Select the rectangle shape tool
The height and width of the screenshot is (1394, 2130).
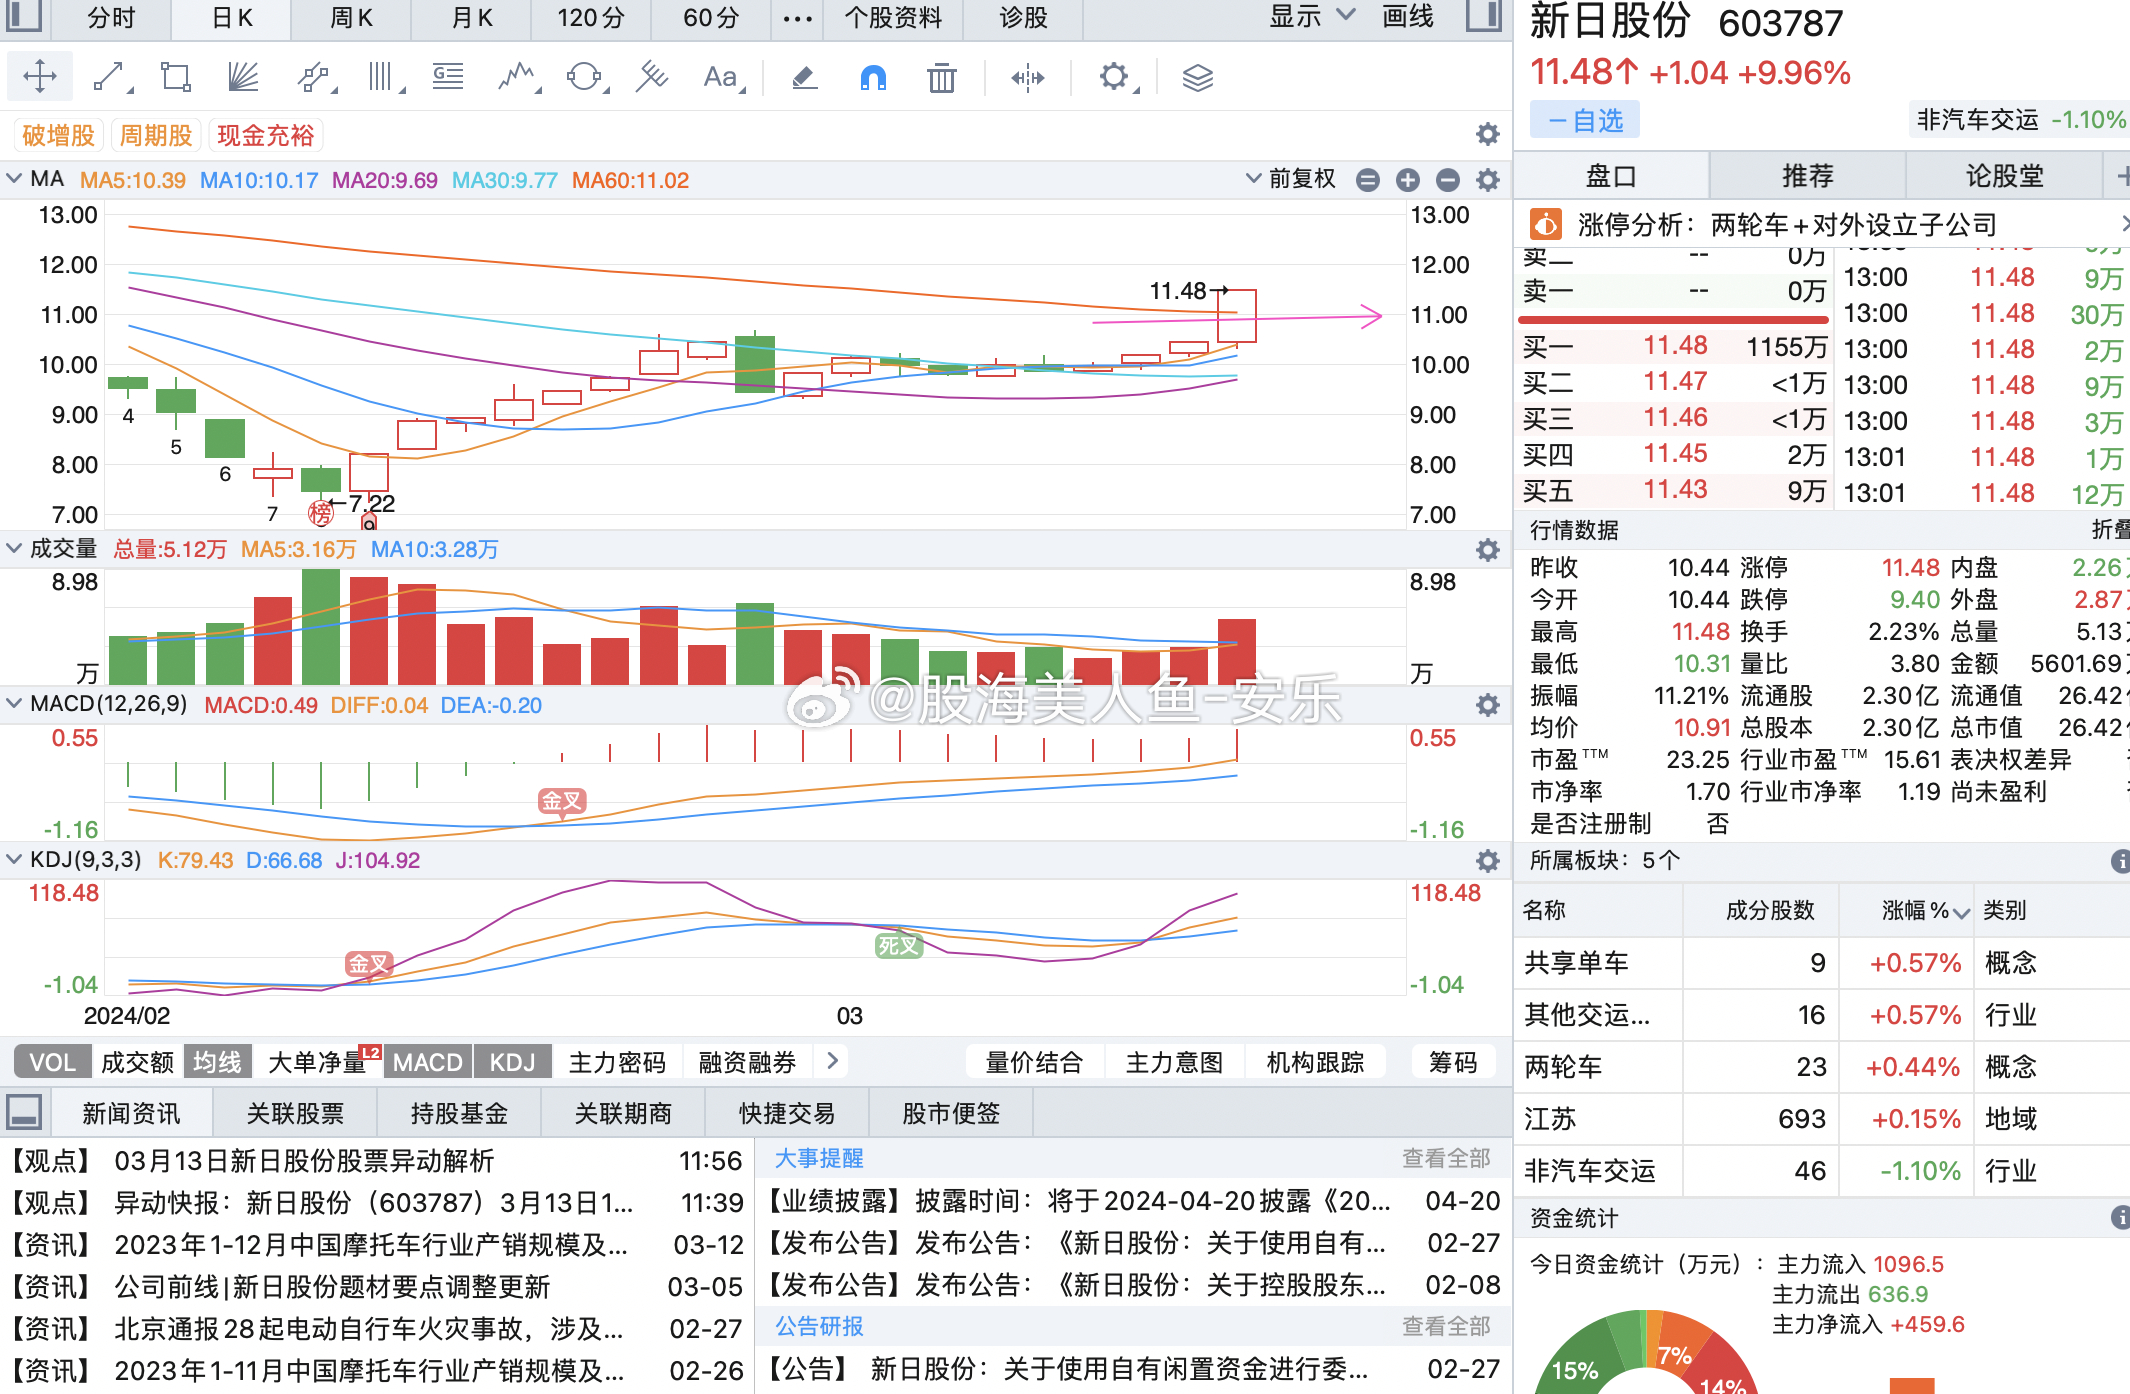[x=176, y=77]
